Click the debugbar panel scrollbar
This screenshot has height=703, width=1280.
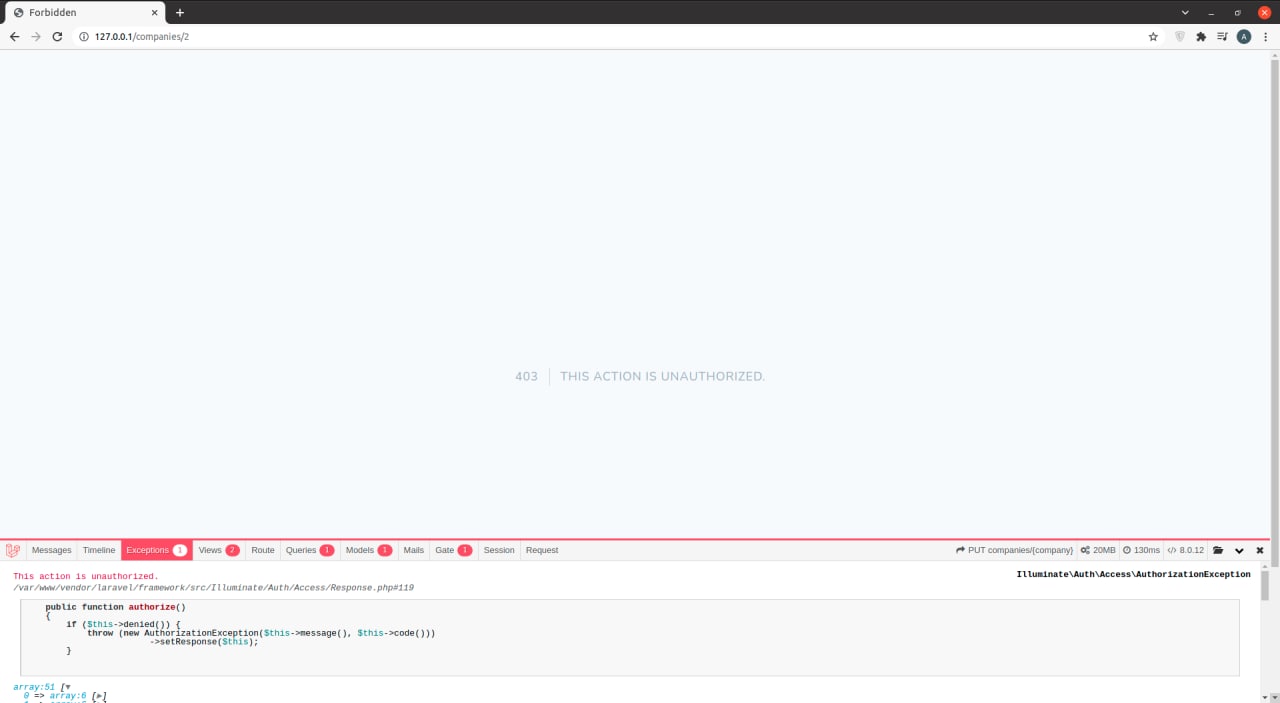[x=1264, y=586]
